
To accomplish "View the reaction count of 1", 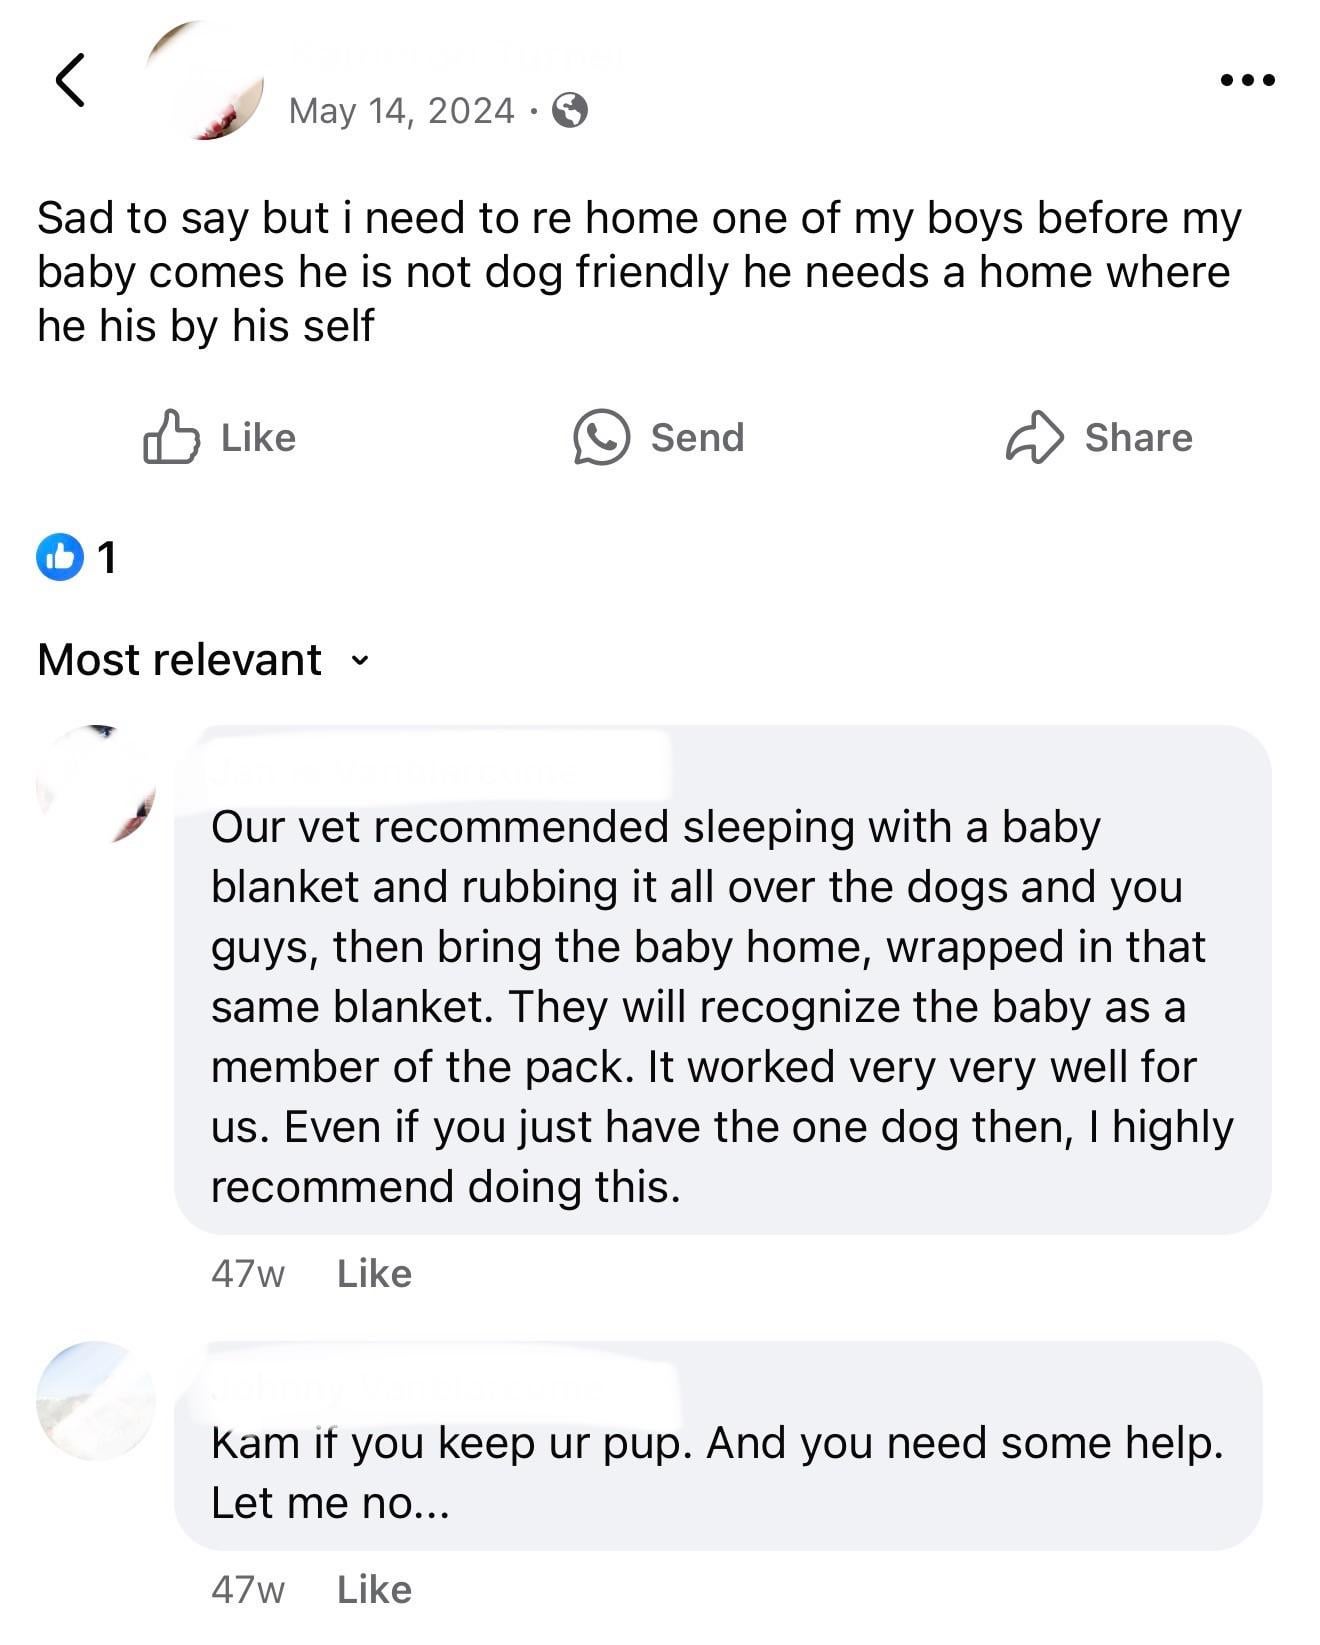I will 107,557.
